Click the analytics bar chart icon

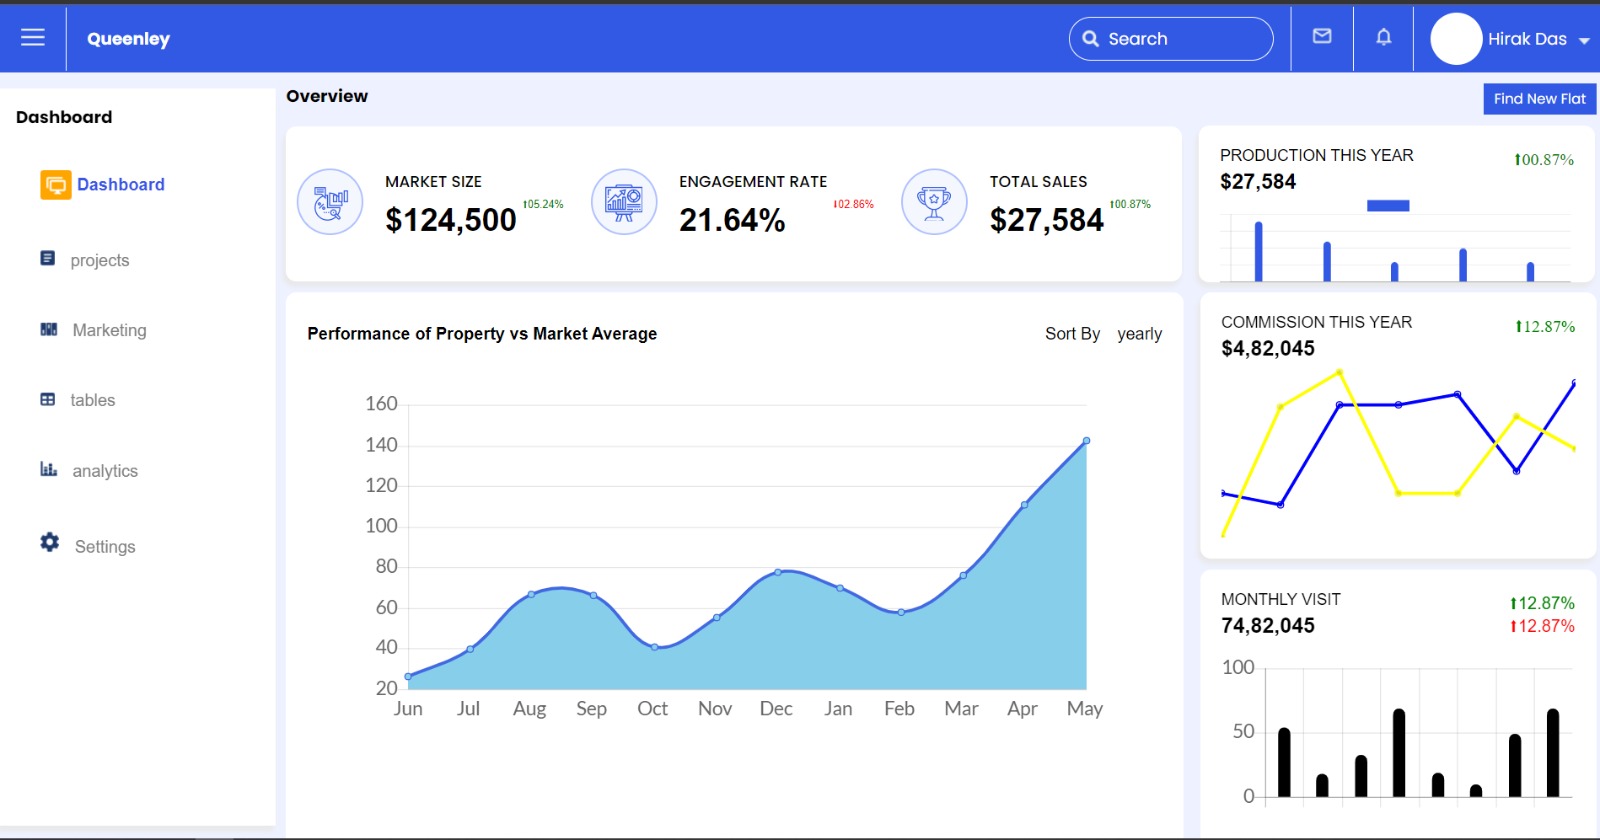pyautogui.click(x=48, y=469)
